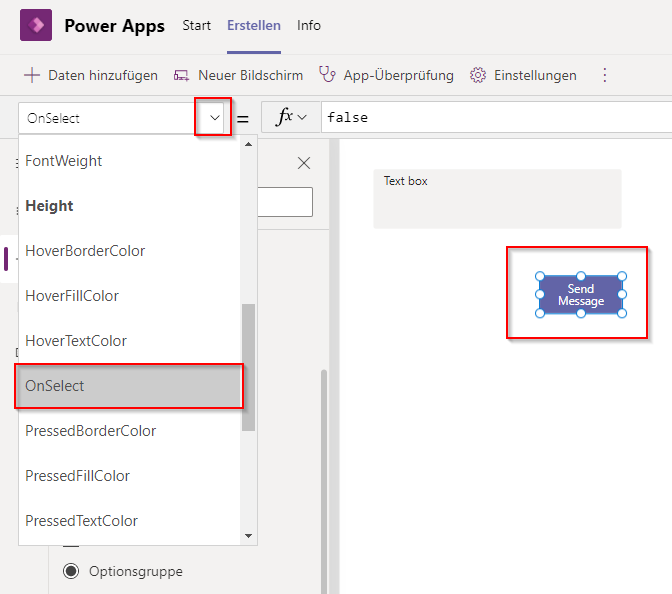672x594 pixels.
Task: Switch to the Erstellen tab
Action: click(x=254, y=26)
